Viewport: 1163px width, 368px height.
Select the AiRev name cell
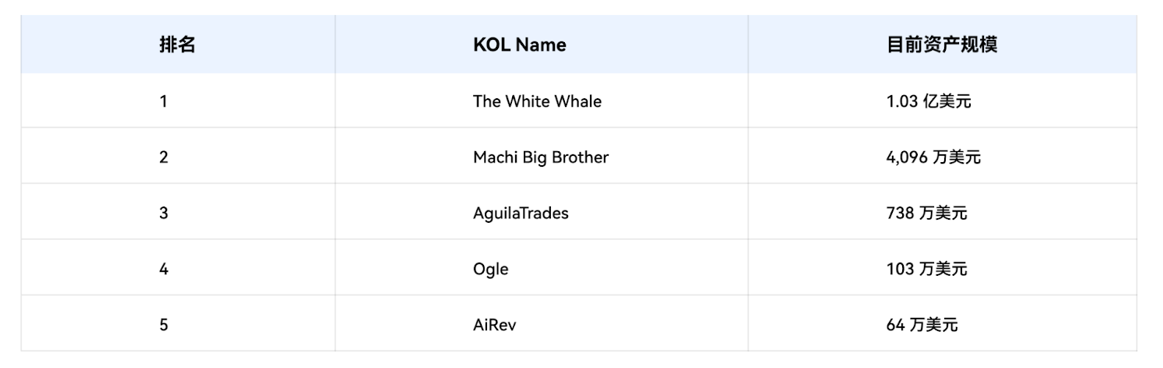click(x=494, y=325)
